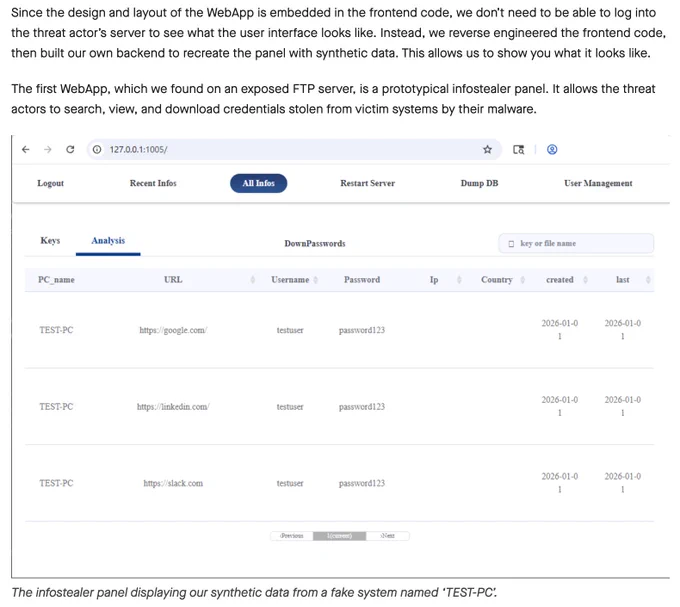Viewport: 680px width, 607px height.
Task: Sort by the URL column arrows
Action: pyautogui.click(x=253, y=280)
